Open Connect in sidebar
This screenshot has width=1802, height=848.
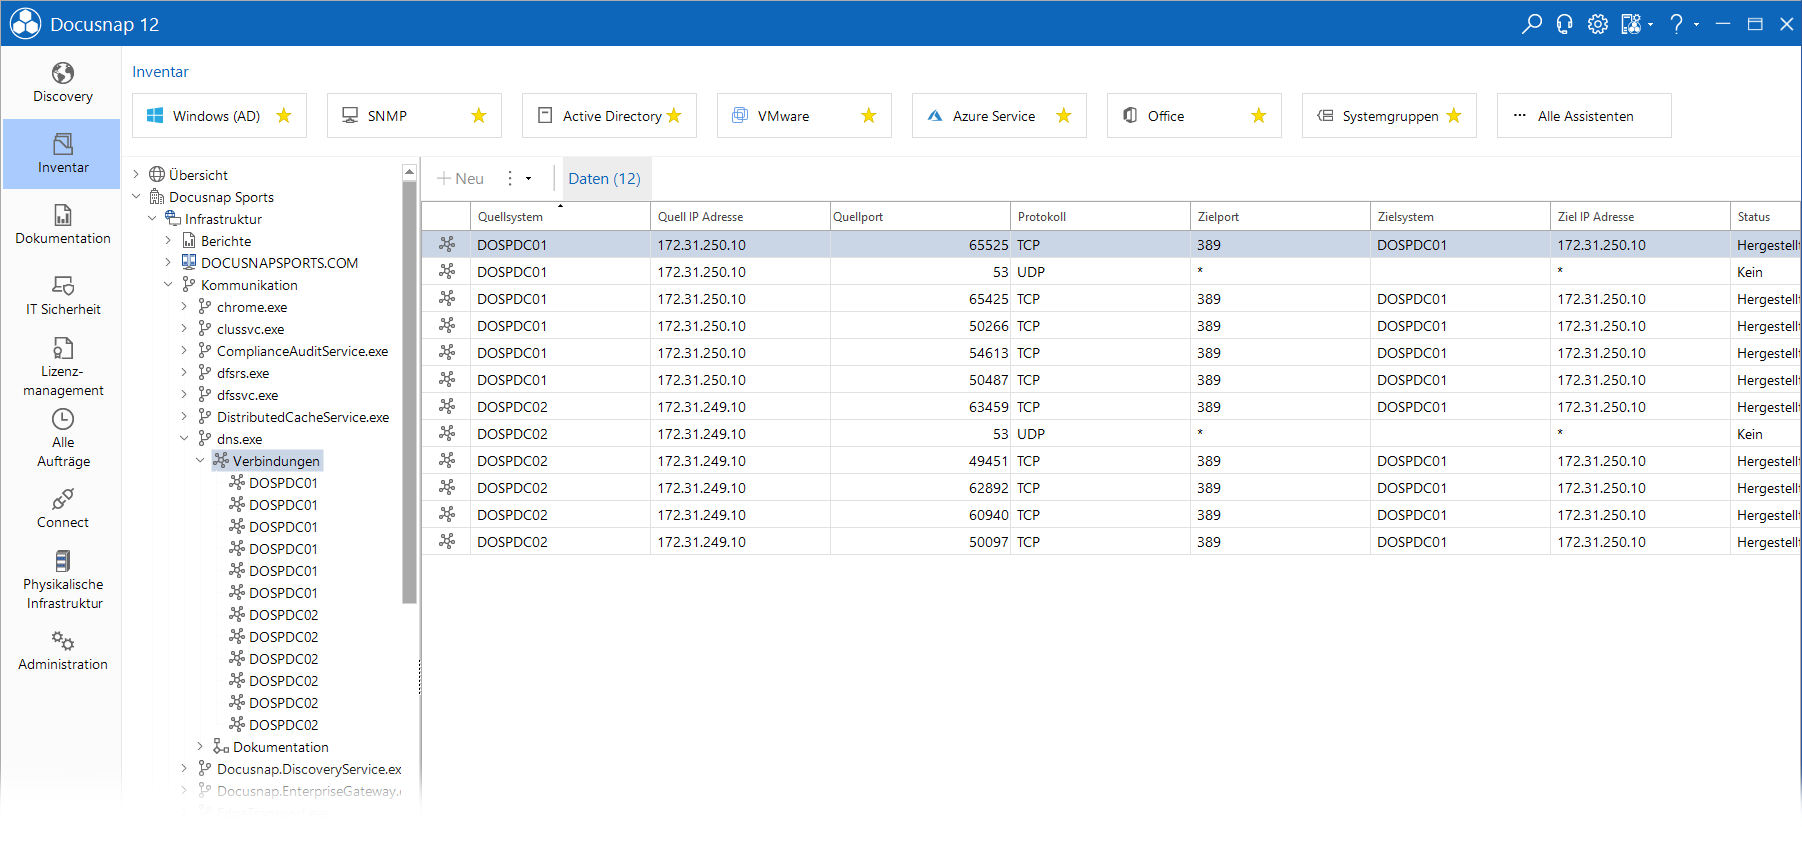coord(62,509)
